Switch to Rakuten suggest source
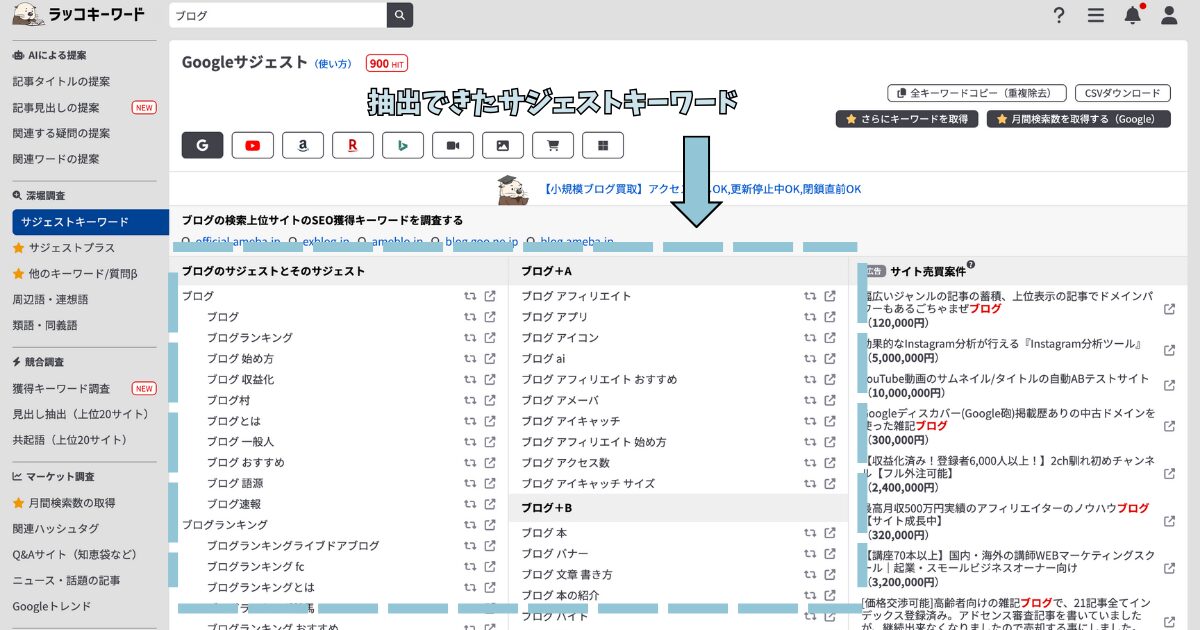The height and width of the screenshot is (630, 1200). (x=352, y=145)
